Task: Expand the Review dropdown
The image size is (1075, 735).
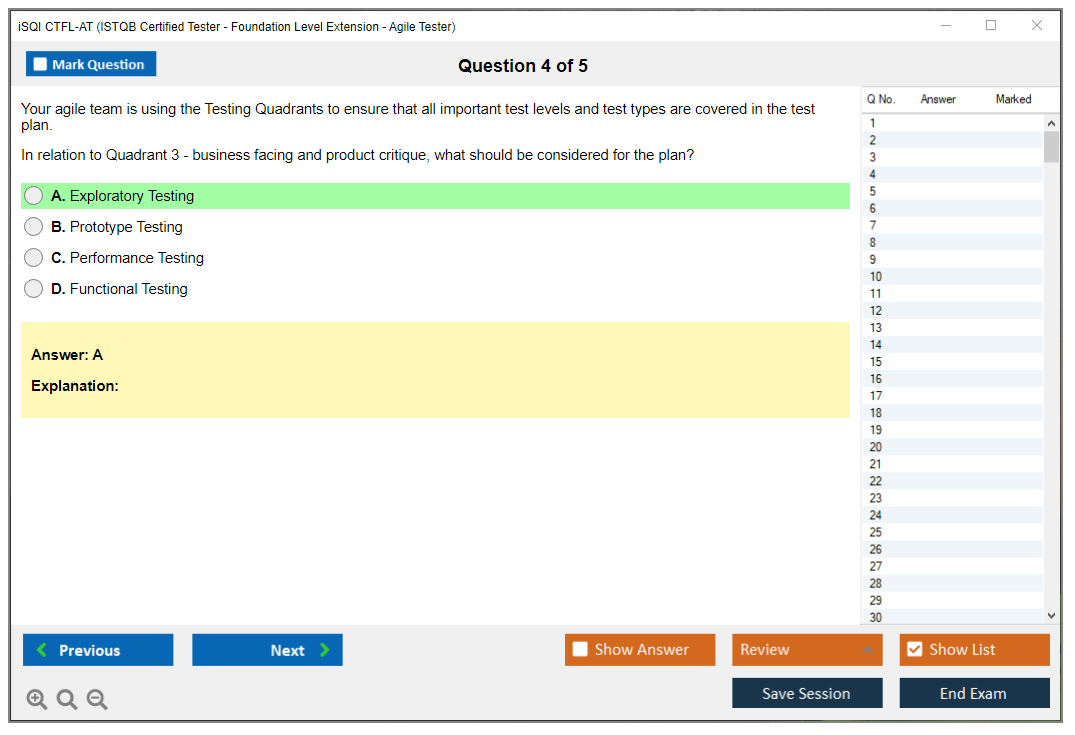Action: click(x=867, y=650)
